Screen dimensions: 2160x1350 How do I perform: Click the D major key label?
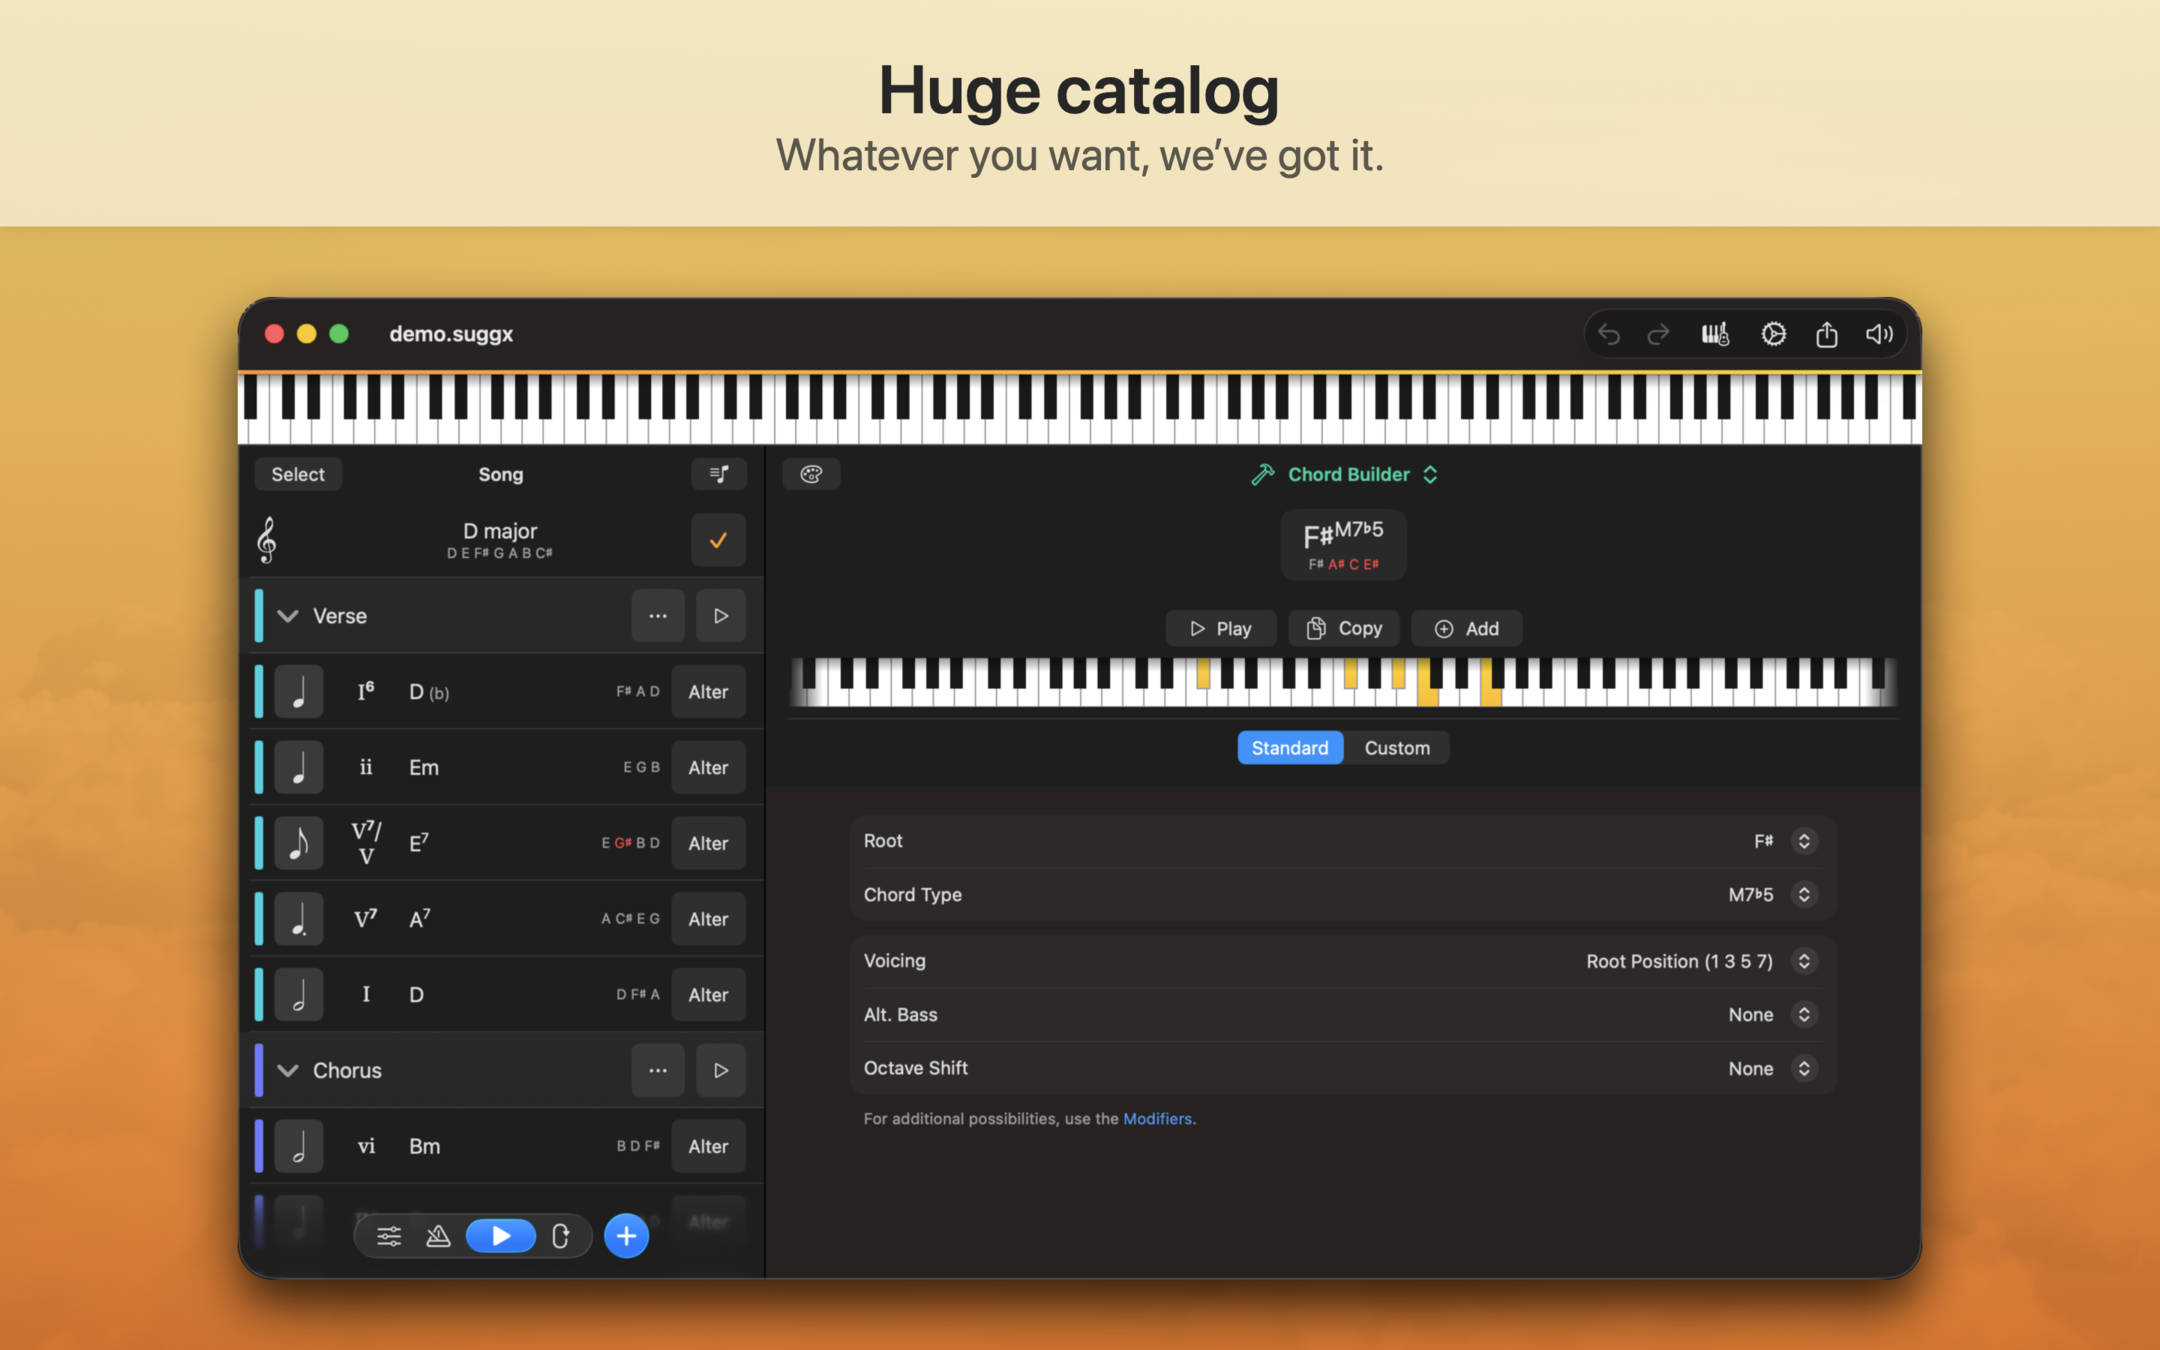click(500, 531)
